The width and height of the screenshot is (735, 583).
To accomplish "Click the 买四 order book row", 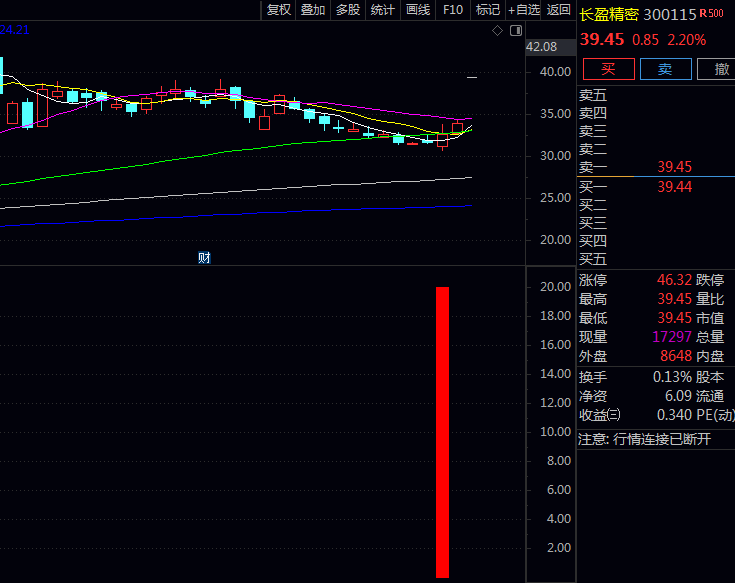I will click(x=656, y=241).
